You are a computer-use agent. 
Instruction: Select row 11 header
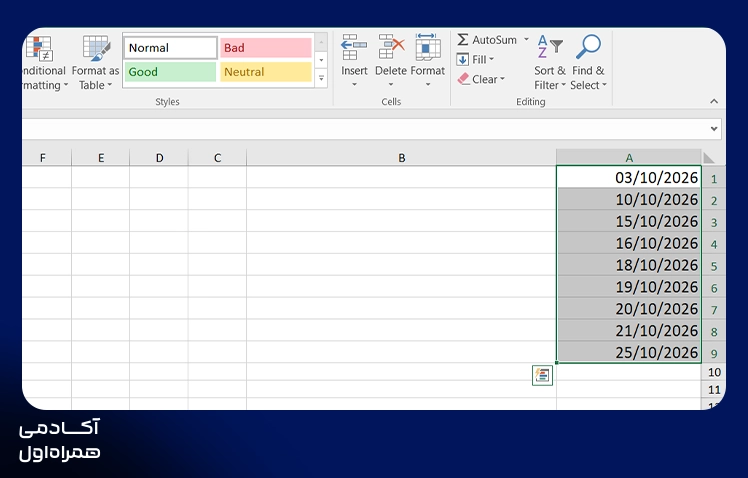(714, 390)
